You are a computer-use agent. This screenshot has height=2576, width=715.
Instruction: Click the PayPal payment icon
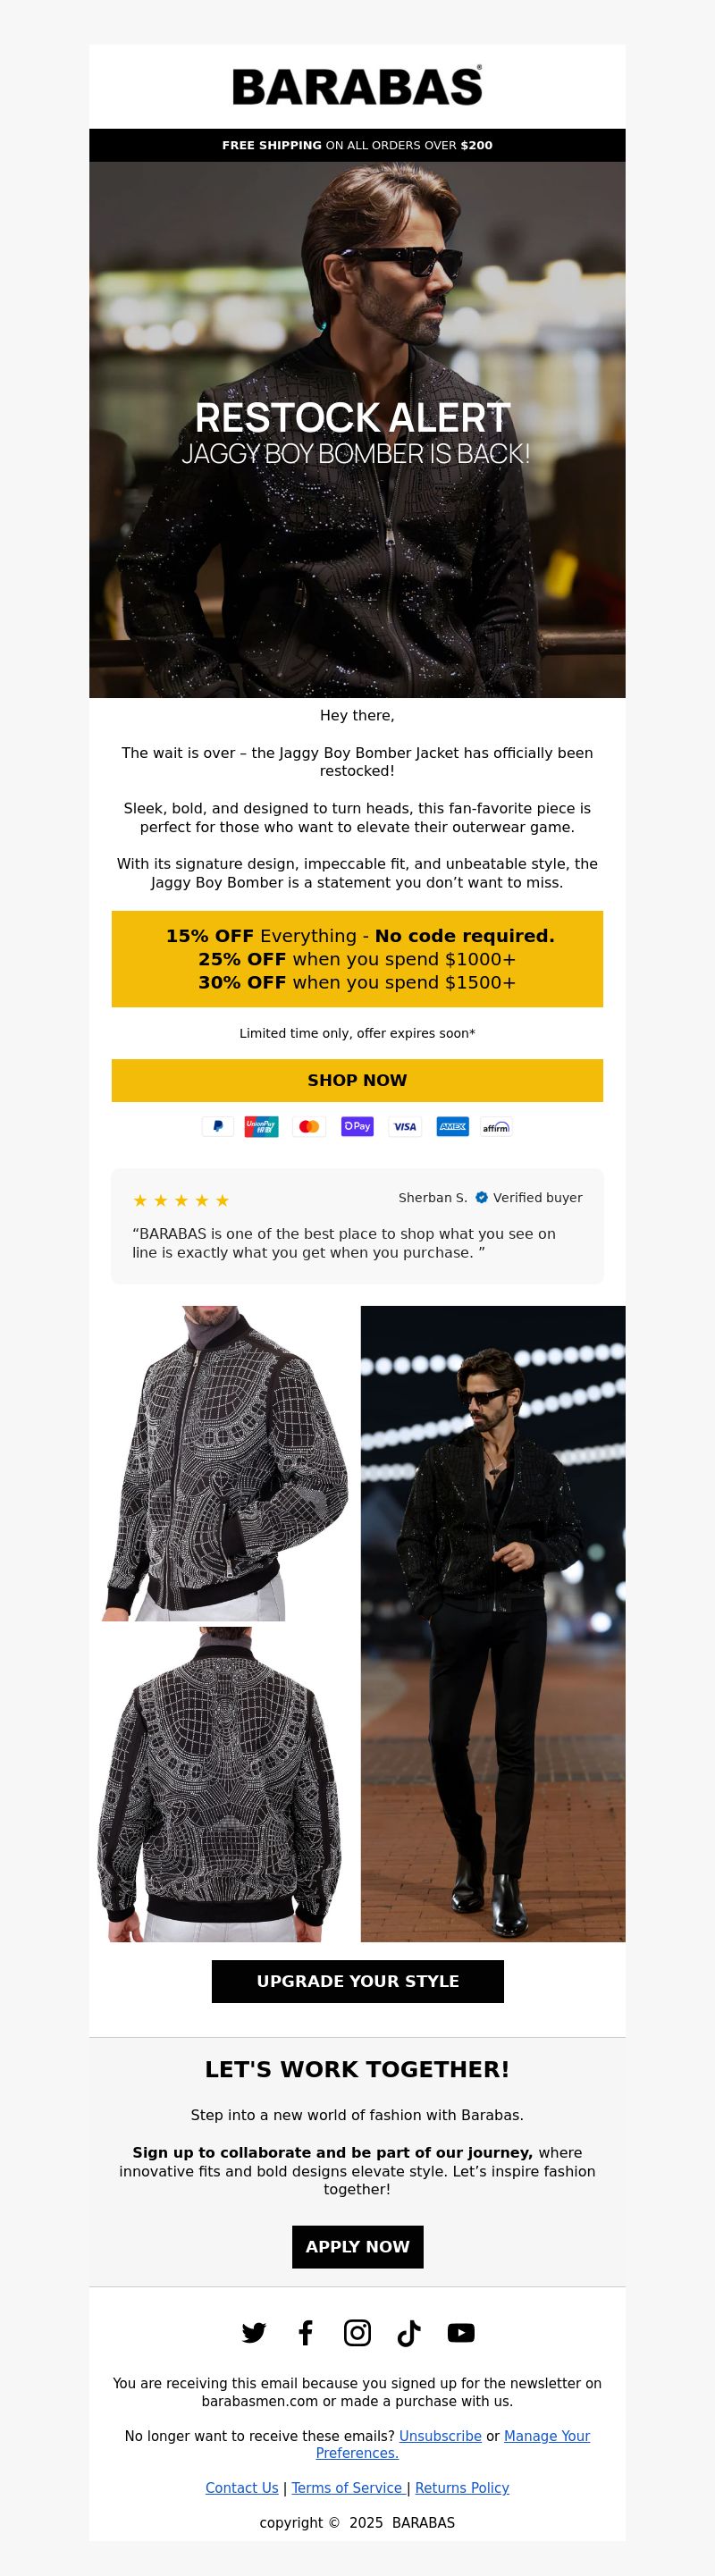click(218, 1126)
